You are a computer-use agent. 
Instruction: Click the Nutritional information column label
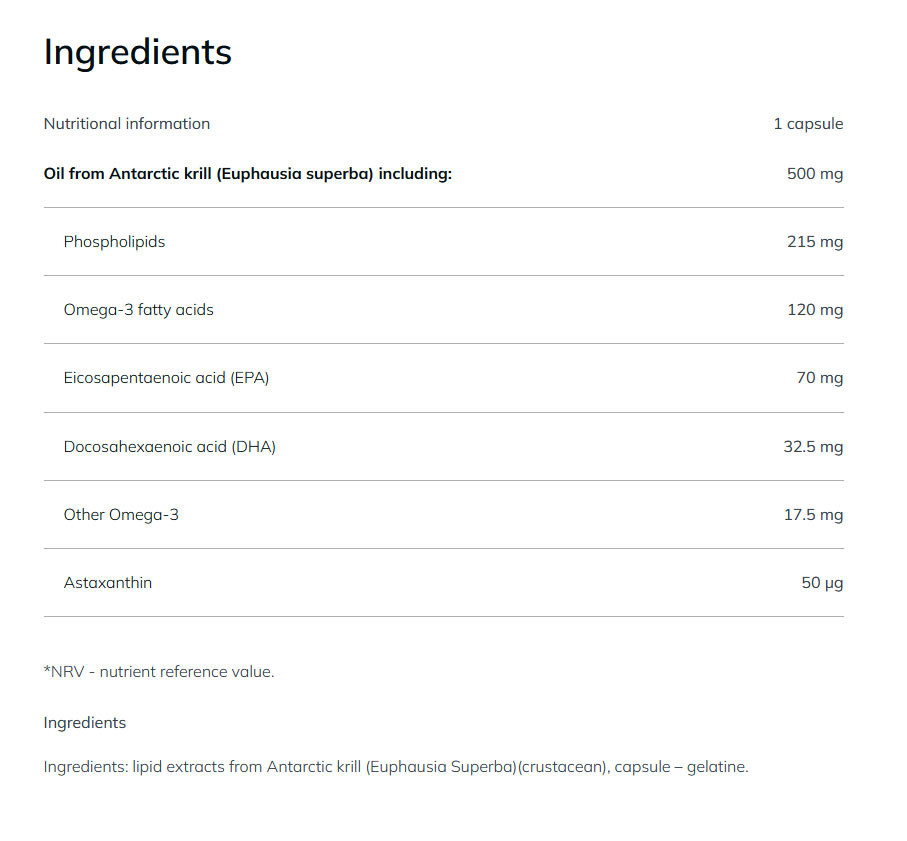click(x=127, y=124)
